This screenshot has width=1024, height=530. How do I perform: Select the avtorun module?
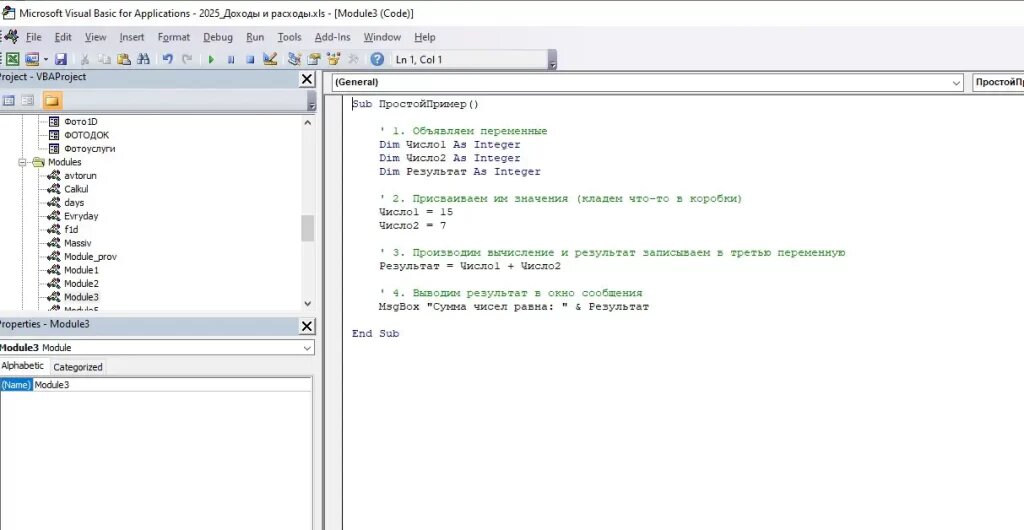80,176
